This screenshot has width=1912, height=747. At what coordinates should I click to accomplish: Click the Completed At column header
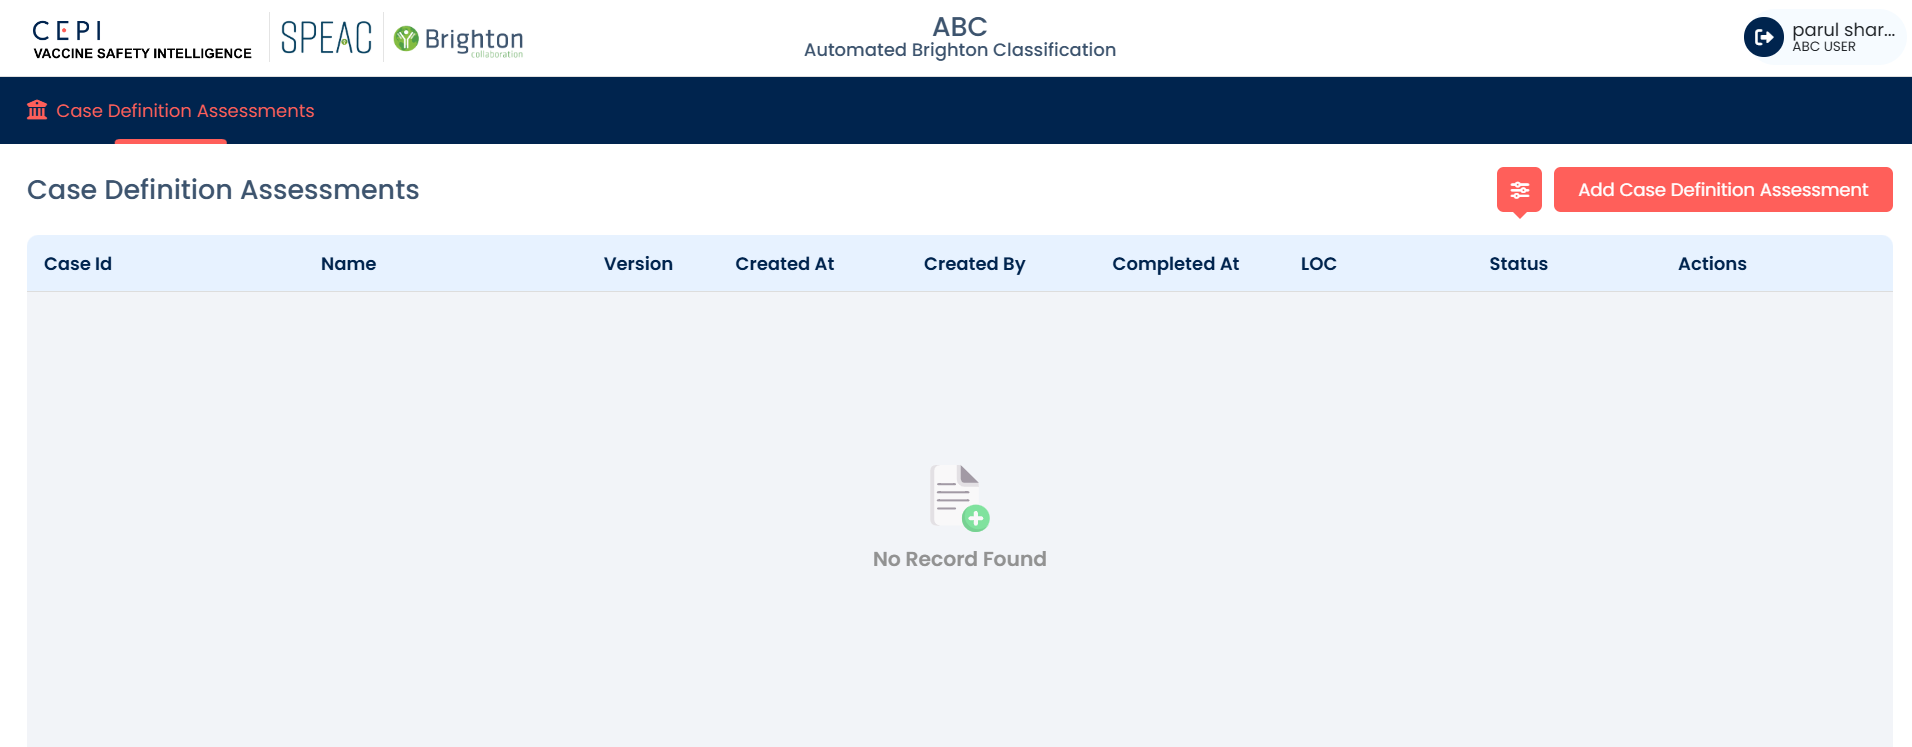[1175, 264]
